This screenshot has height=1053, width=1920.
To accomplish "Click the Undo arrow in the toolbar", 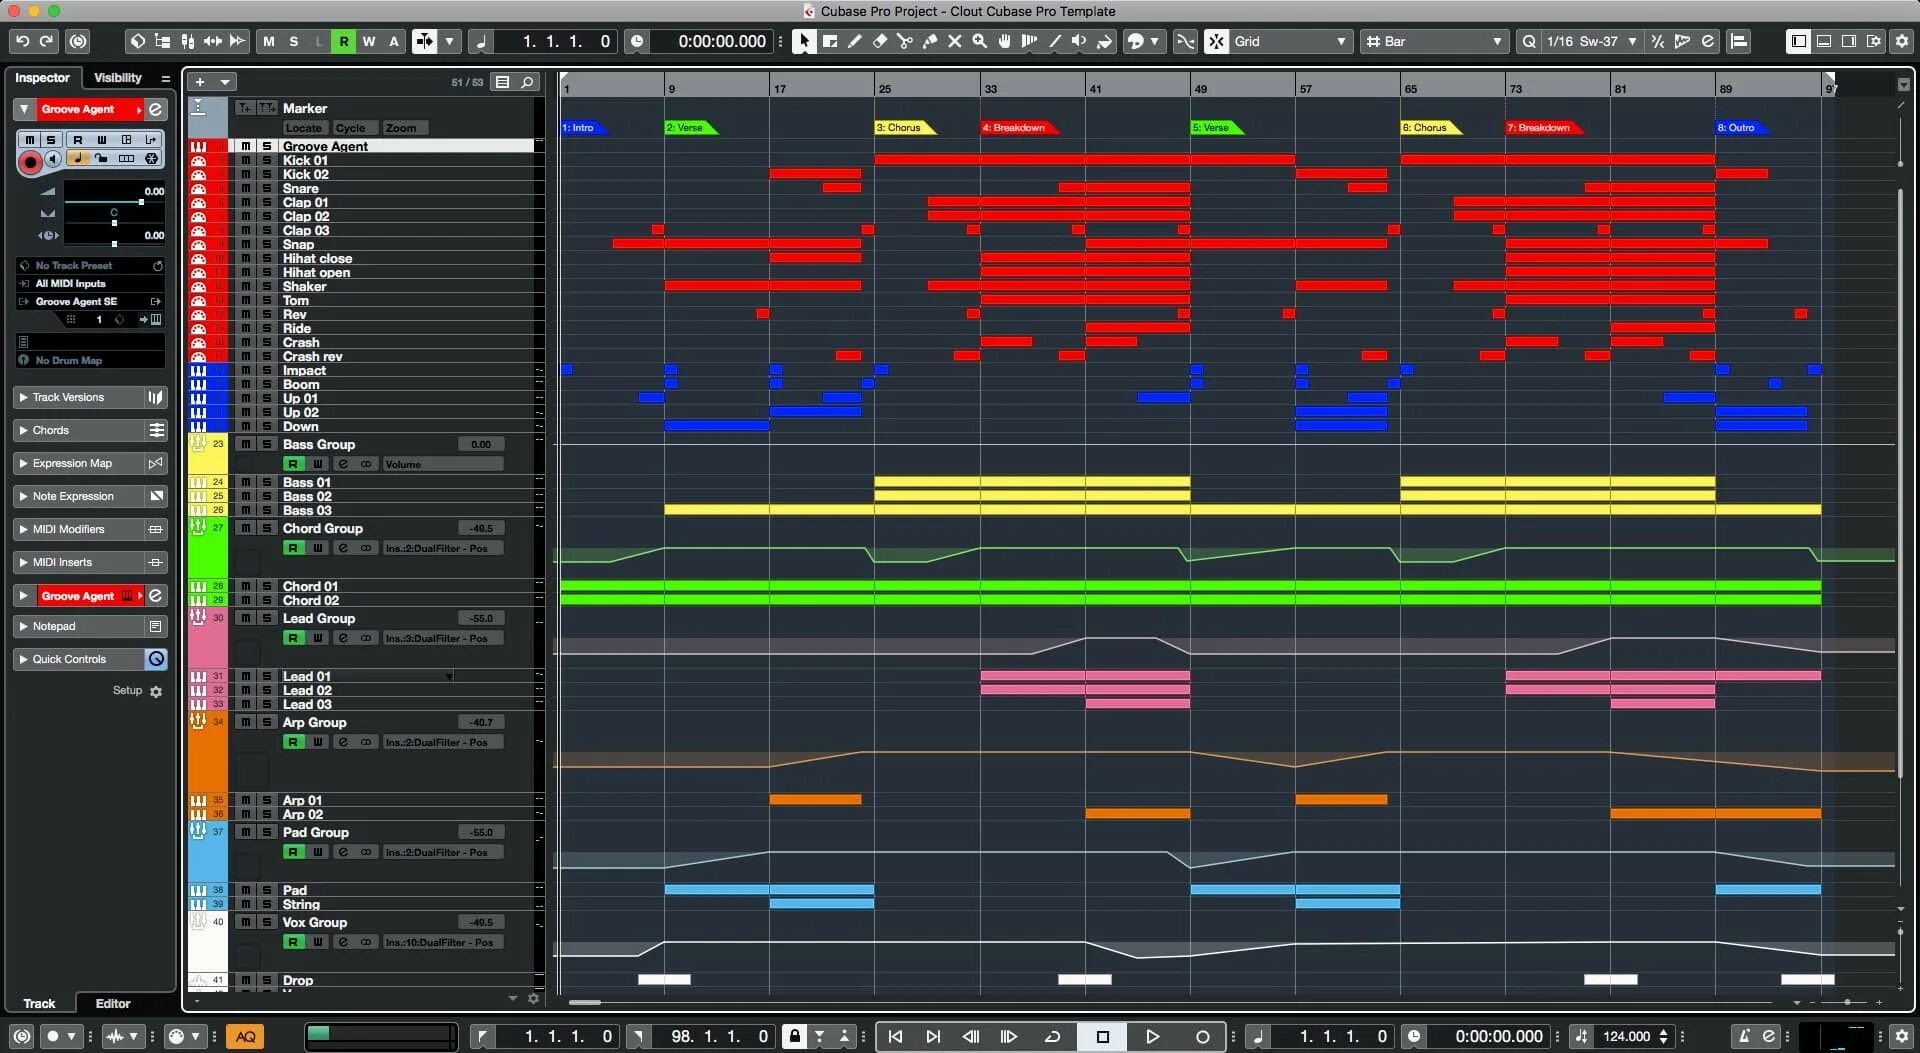I will [x=22, y=41].
